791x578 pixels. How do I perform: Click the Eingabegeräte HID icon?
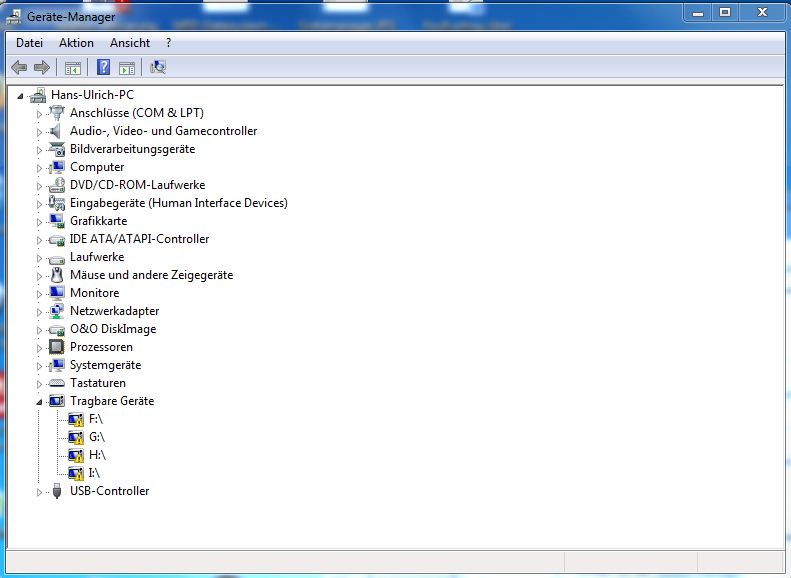point(56,203)
